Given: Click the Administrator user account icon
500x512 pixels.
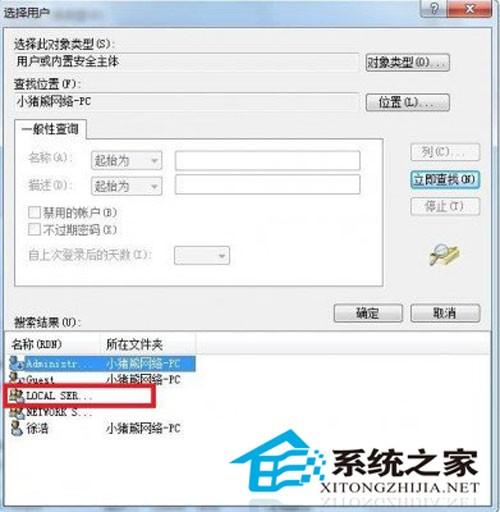Looking at the screenshot, I should coord(17,363).
